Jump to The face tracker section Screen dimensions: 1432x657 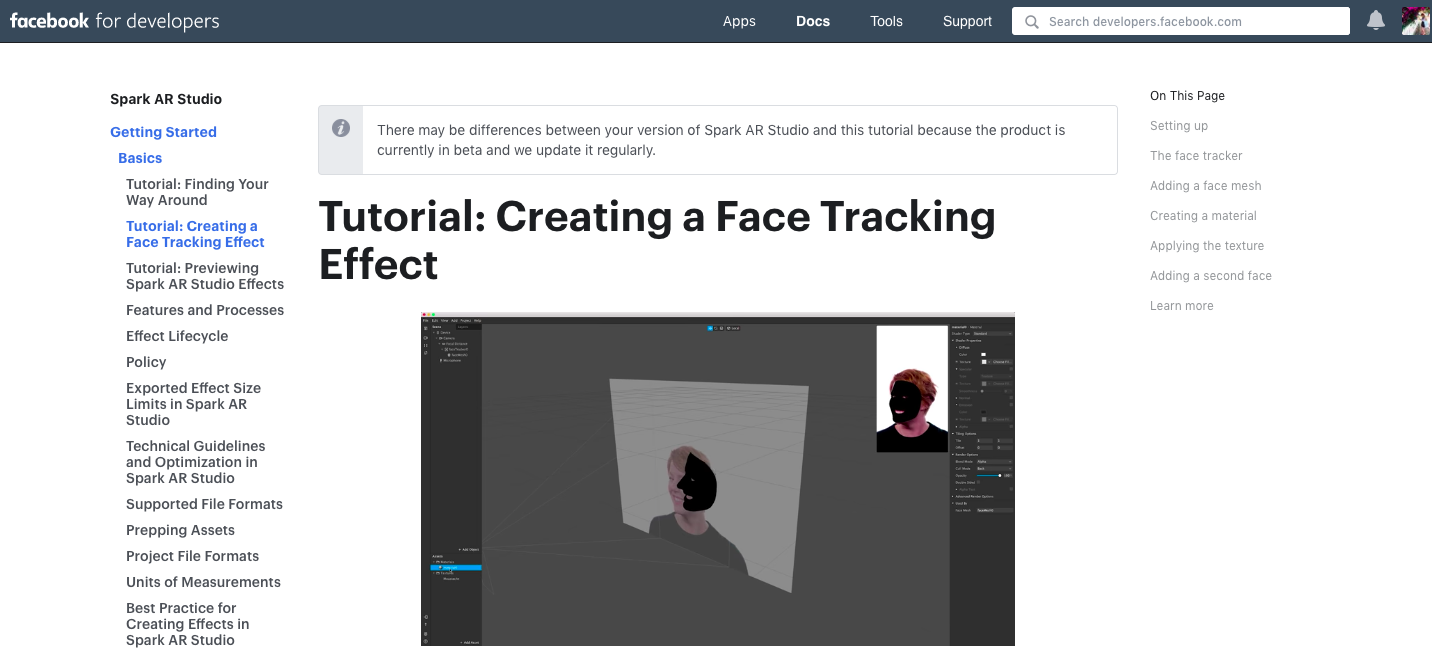point(1196,156)
